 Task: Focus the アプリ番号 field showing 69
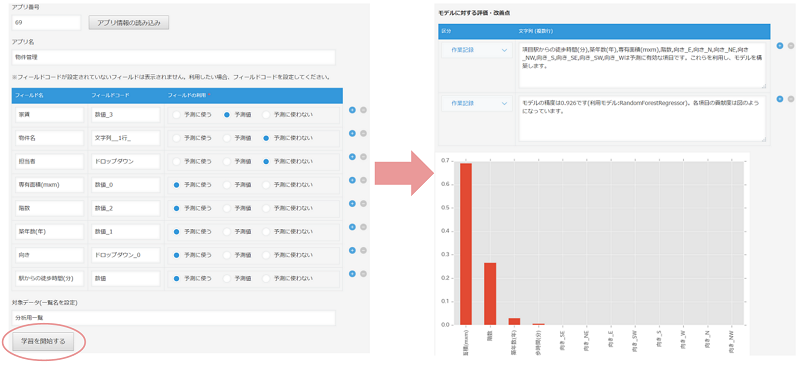pos(46,22)
